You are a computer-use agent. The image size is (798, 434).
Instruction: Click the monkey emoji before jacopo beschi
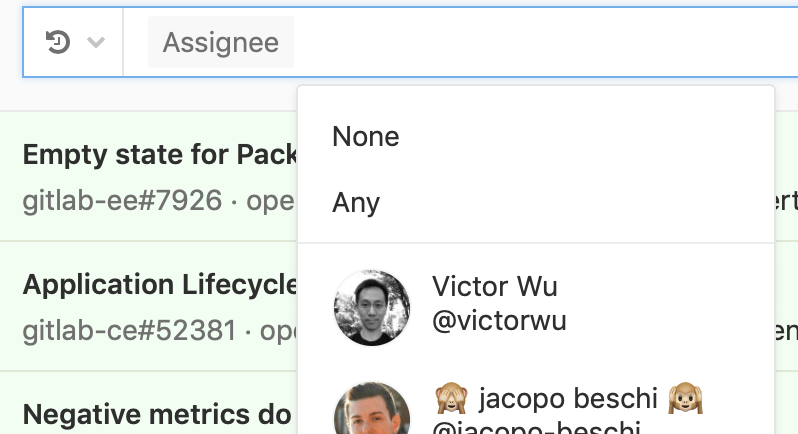451,399
